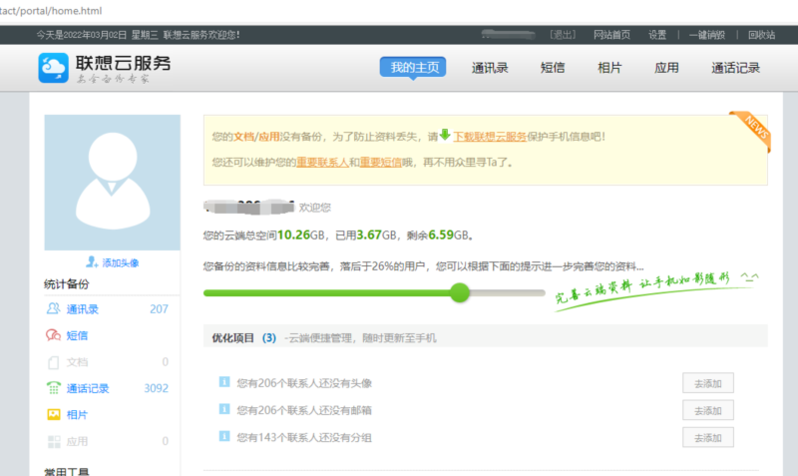Click the Lenovo cloud service logo icon
Screen dimensions: 798x476
(x=52, y=68)
